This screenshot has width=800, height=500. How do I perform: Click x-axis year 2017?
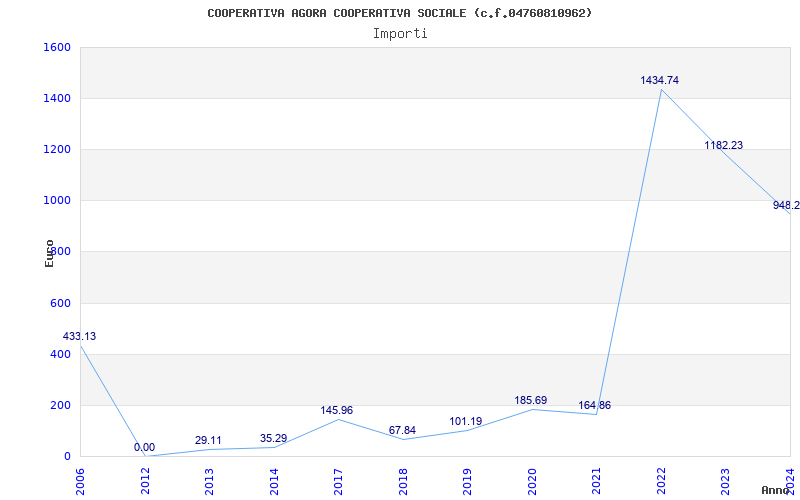339,482
